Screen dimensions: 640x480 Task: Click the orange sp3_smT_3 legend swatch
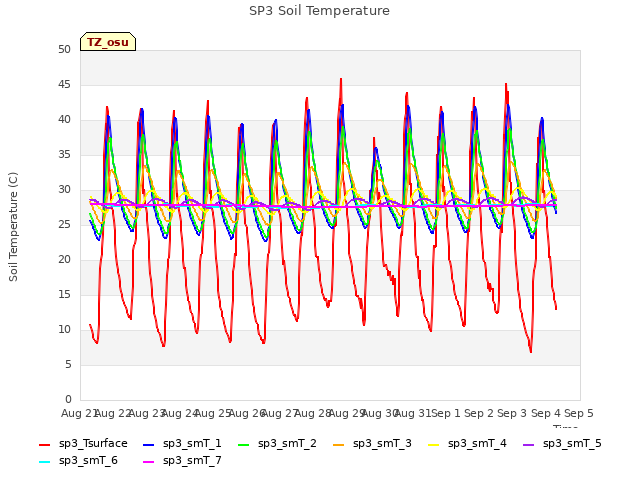click(339, 444)
